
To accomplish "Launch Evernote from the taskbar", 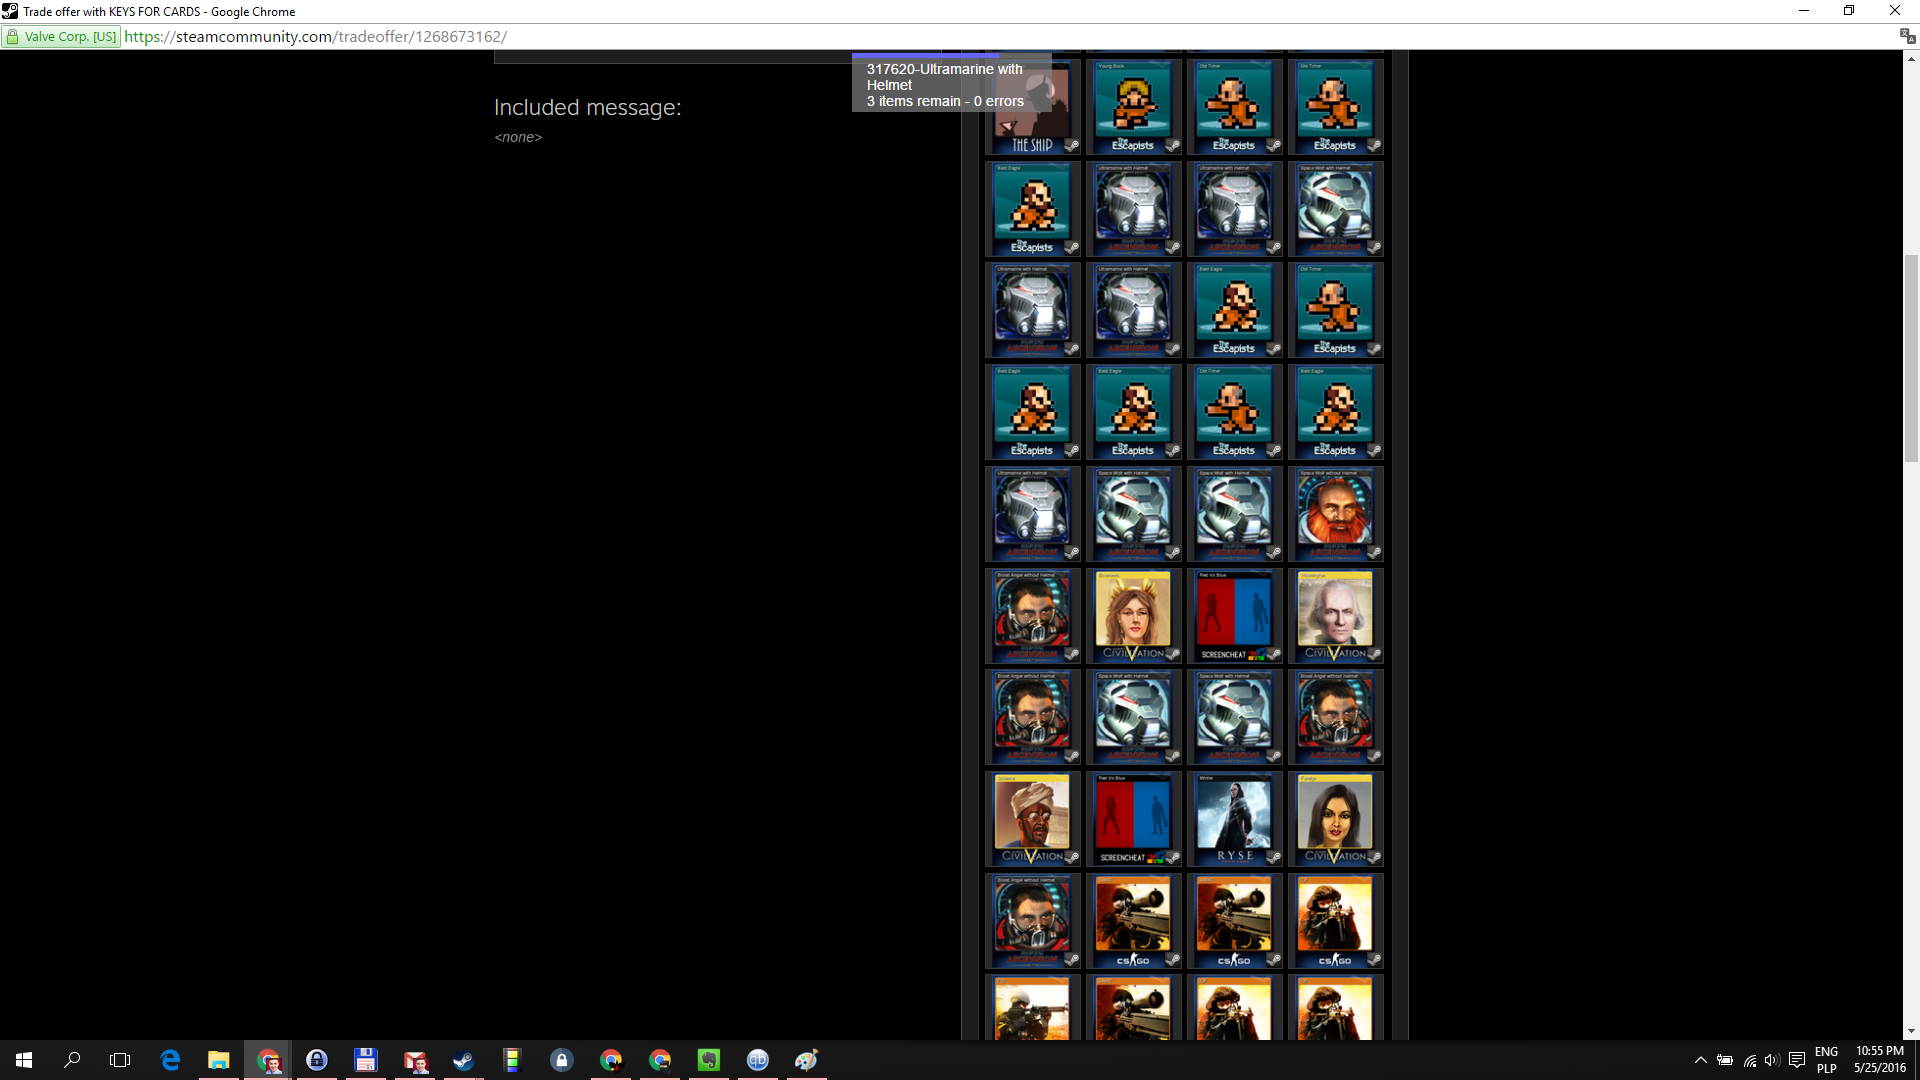I will [709, 1060].
